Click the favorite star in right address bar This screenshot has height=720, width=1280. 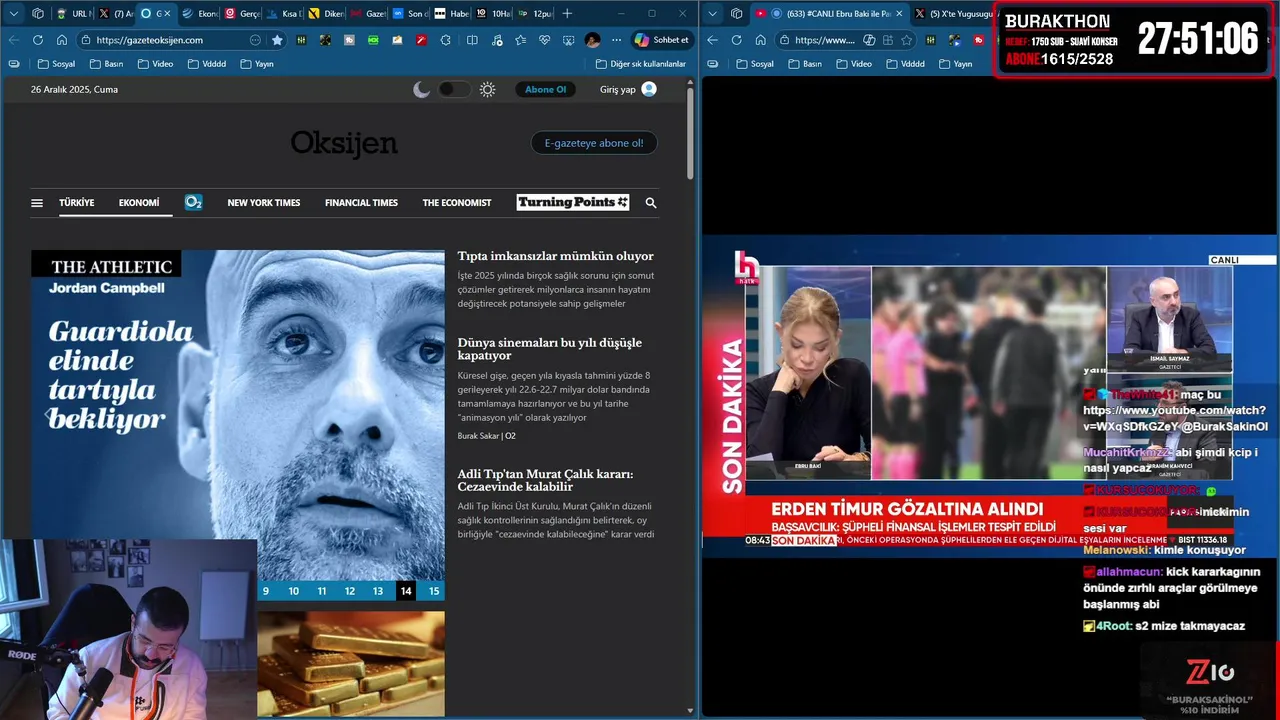[x=906, y=40]
